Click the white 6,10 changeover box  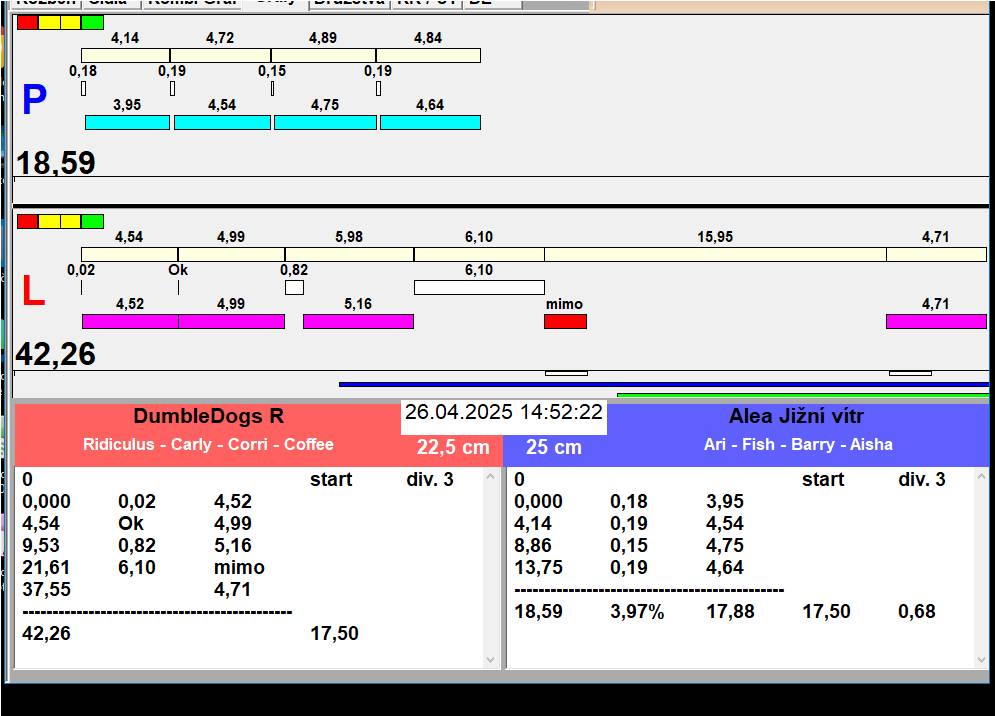[x=479, y=287]
